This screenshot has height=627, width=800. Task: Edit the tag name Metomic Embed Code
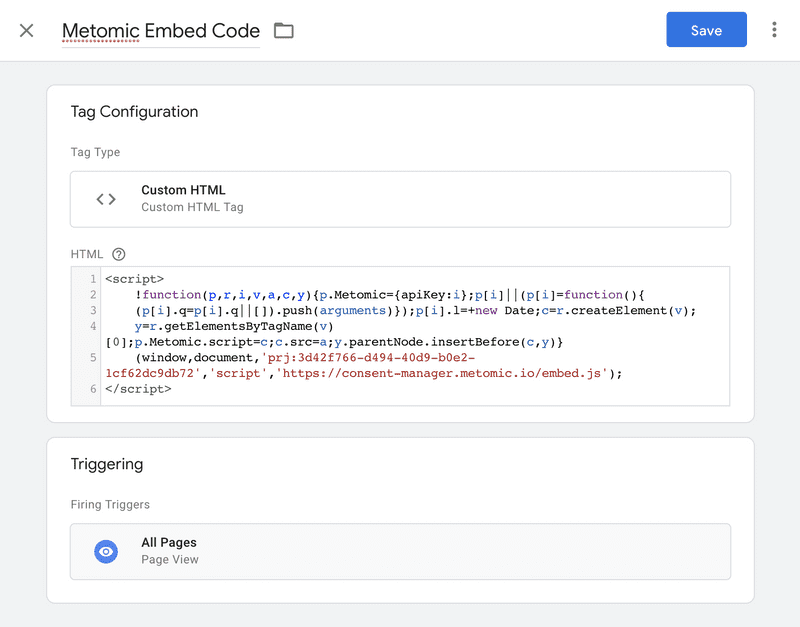(x=161, y=31)
